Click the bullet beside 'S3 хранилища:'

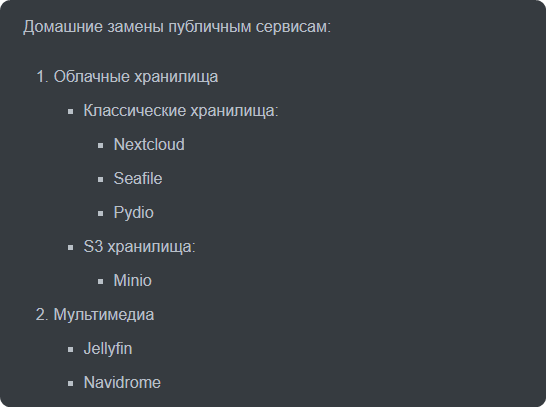(x=71, y=248)
